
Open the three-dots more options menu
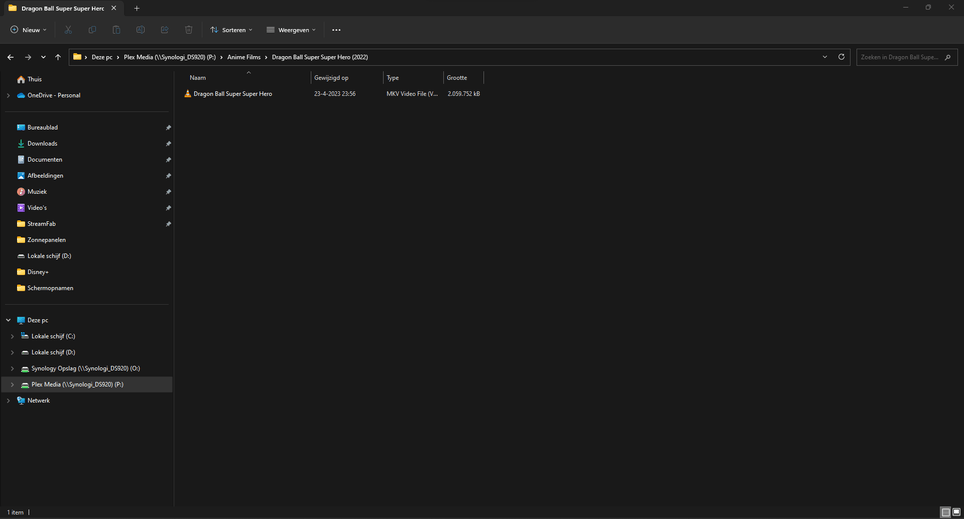coord(336,30)
